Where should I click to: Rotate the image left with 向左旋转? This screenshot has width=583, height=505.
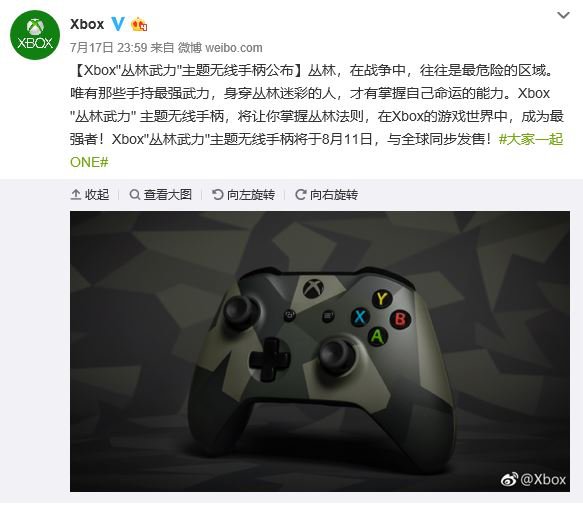(244, 194)
